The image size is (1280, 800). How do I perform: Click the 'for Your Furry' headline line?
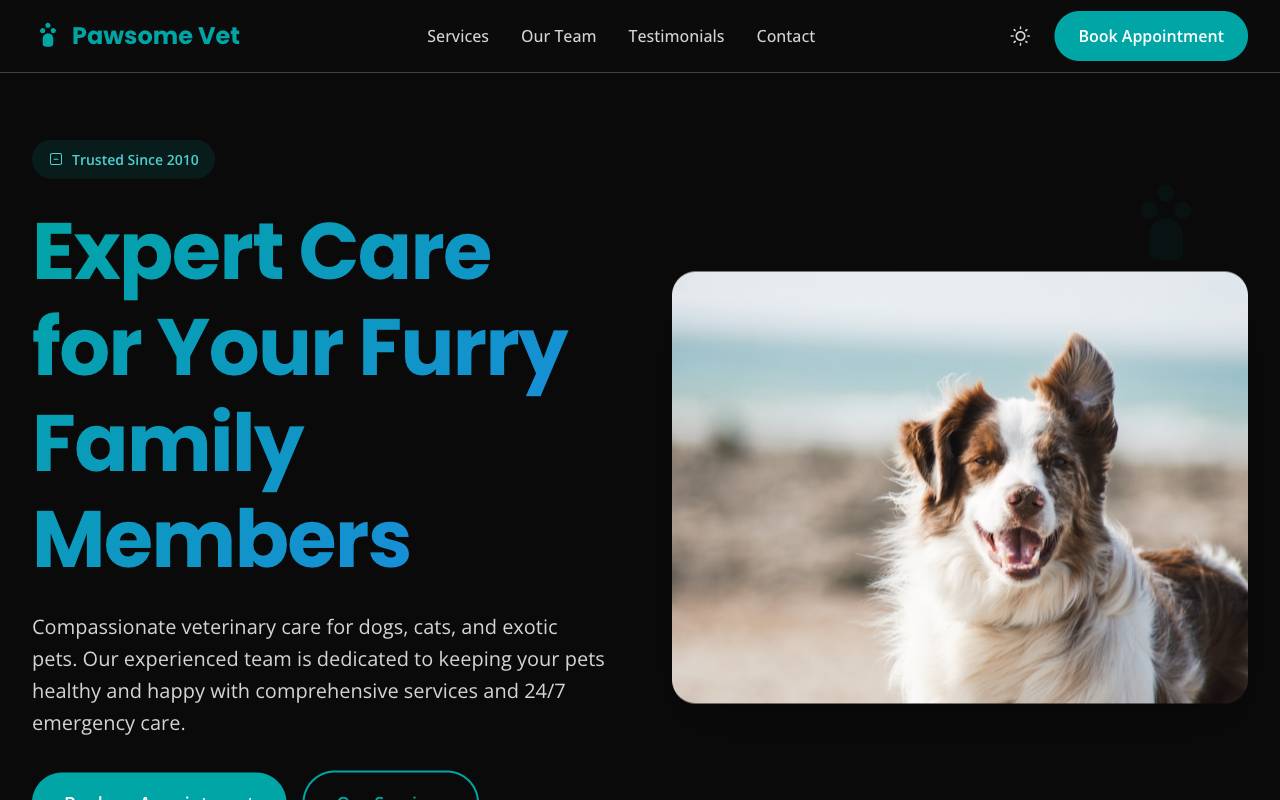point(300,348)
